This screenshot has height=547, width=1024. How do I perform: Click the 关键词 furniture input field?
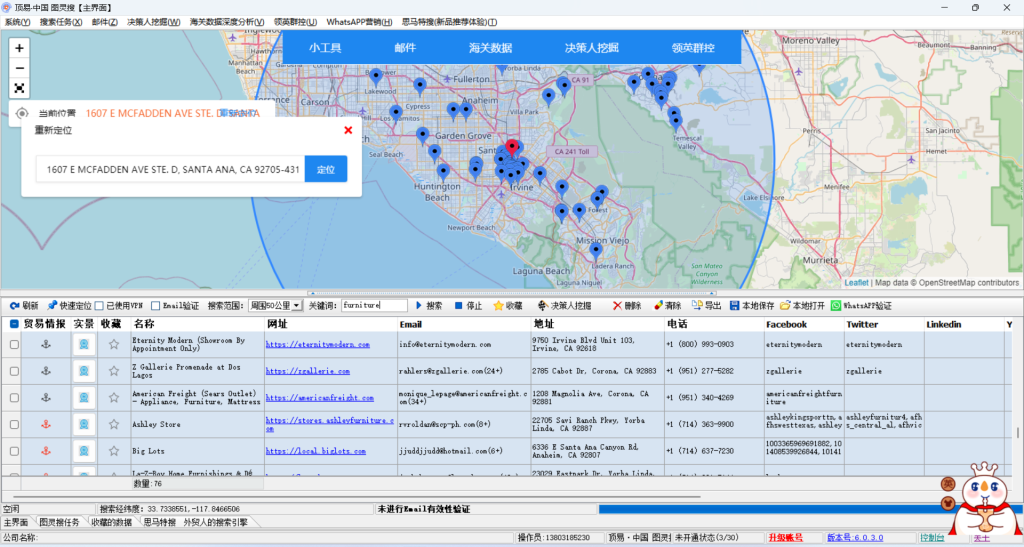[374, 306]
